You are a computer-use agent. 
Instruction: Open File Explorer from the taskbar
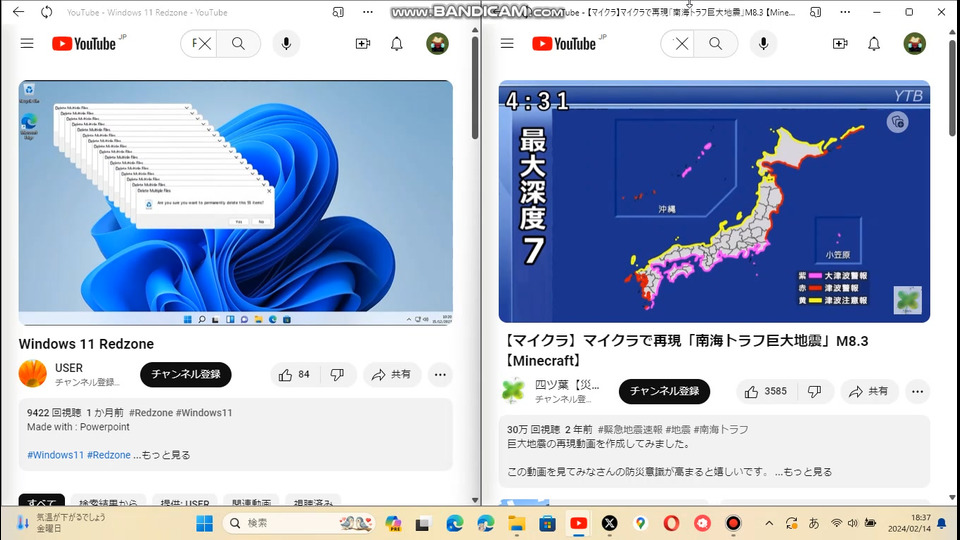(517, 523)
